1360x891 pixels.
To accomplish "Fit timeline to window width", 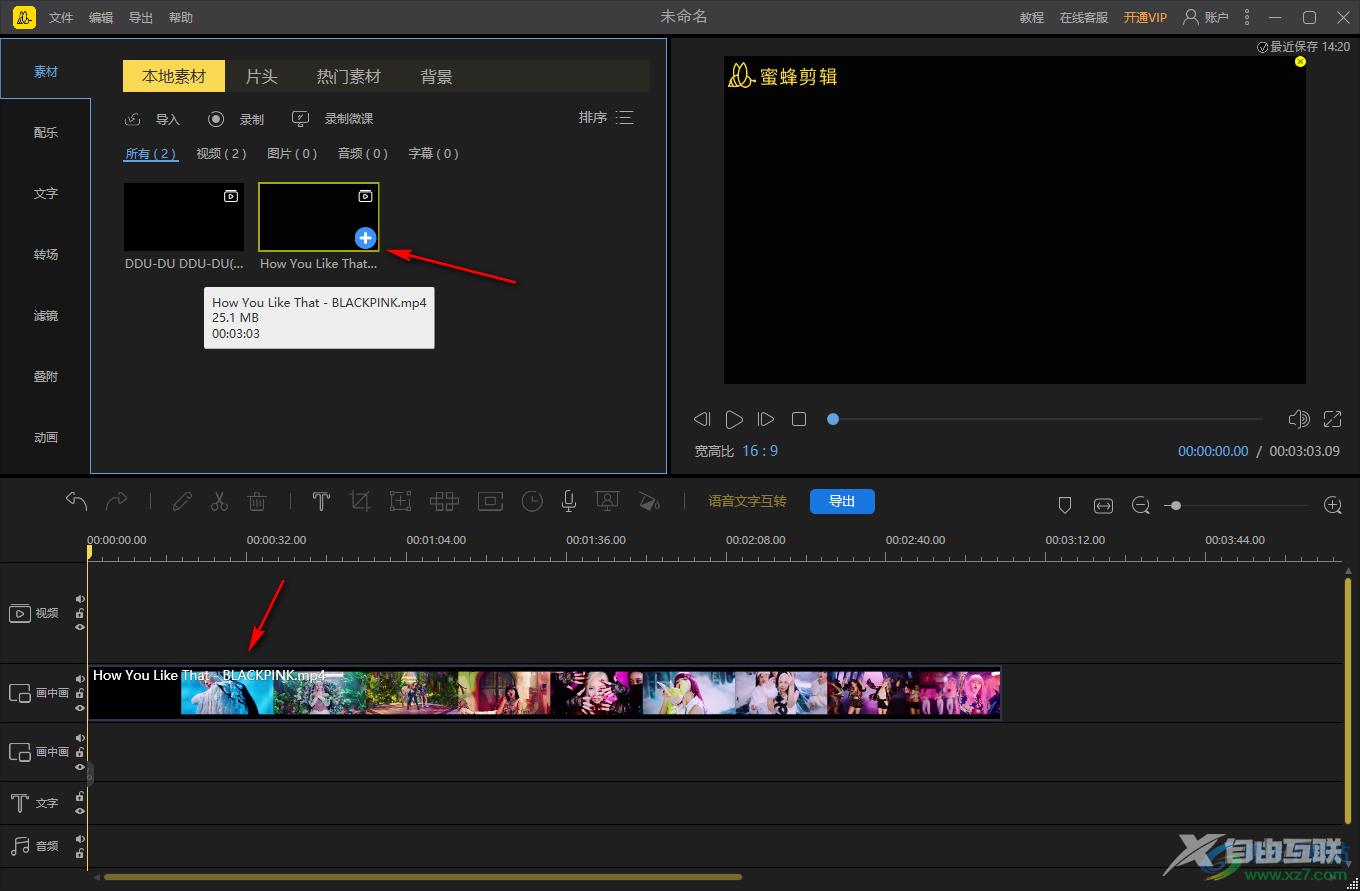I will 1103,506.
